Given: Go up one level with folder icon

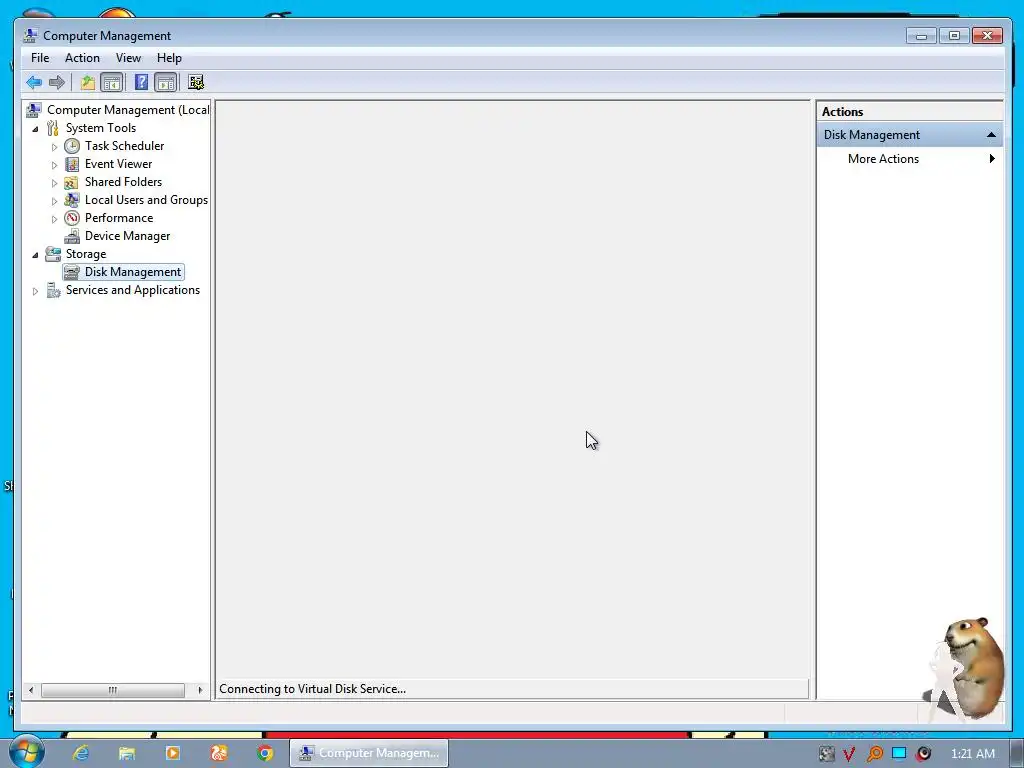Looking at the screenshot, I should pos(88,82).
